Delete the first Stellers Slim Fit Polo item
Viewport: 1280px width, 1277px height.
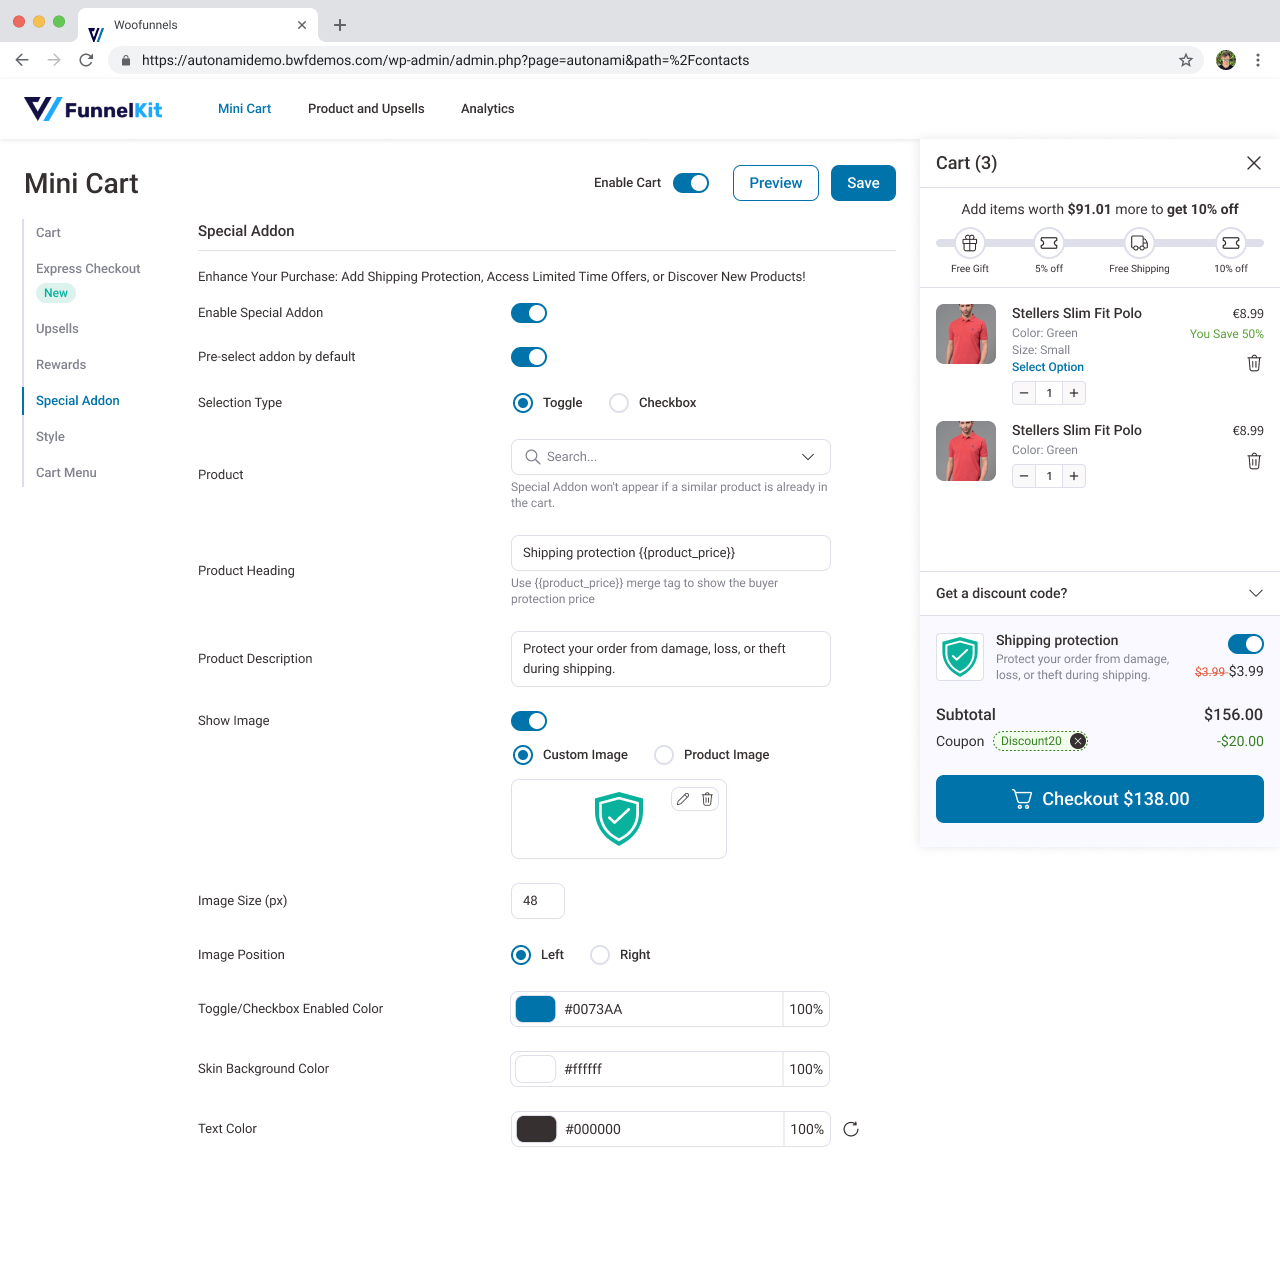[x=1254, y=363]
